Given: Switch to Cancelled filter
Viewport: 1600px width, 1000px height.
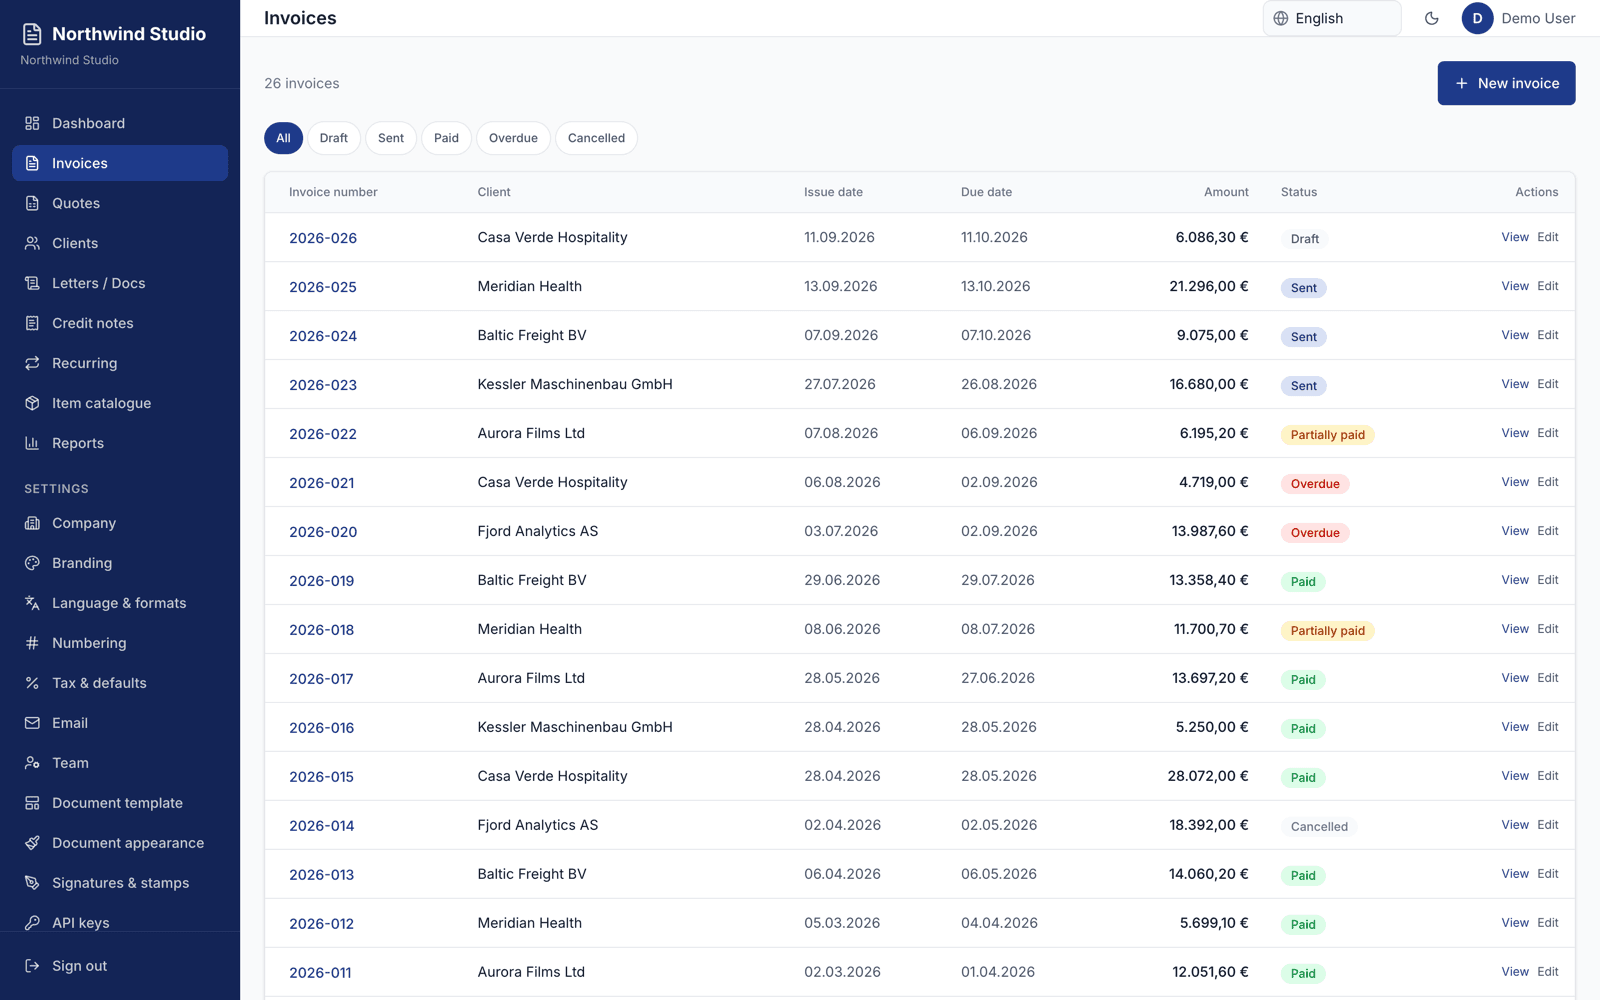Looking at the screenshot, I should pyautogui.click(x=596, y=138).
